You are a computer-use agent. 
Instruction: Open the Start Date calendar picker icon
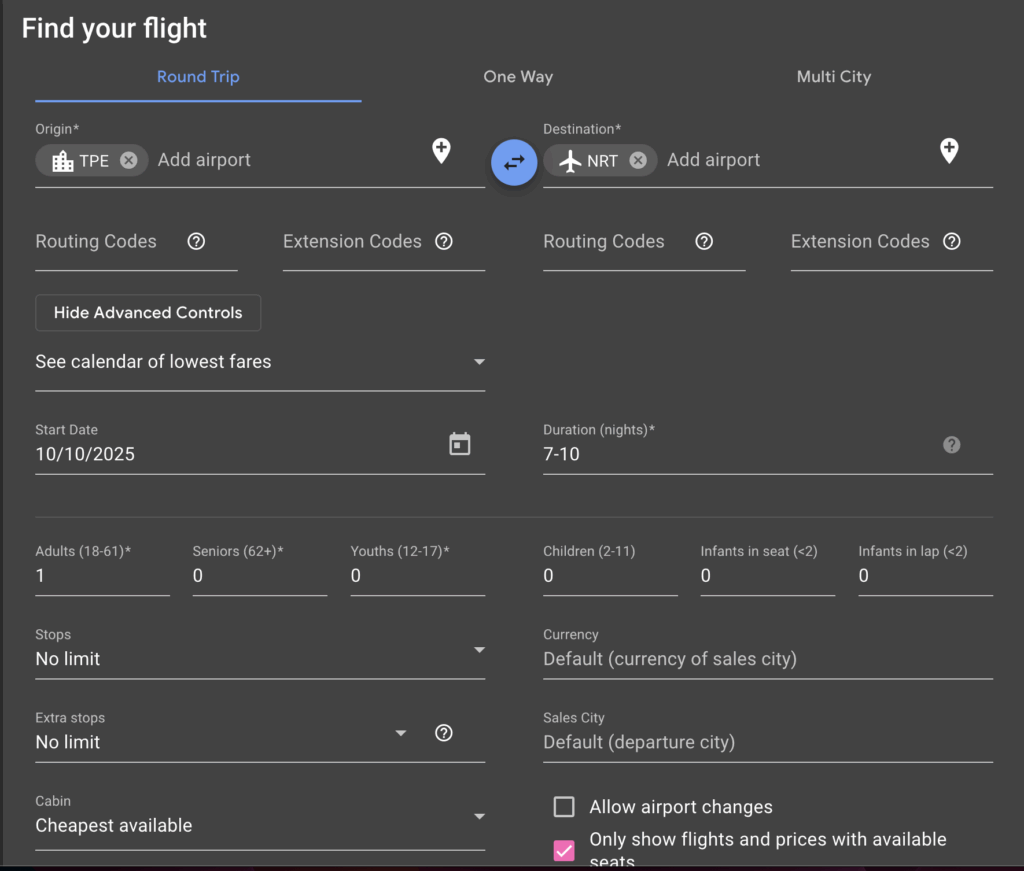[x=460, y=444]
